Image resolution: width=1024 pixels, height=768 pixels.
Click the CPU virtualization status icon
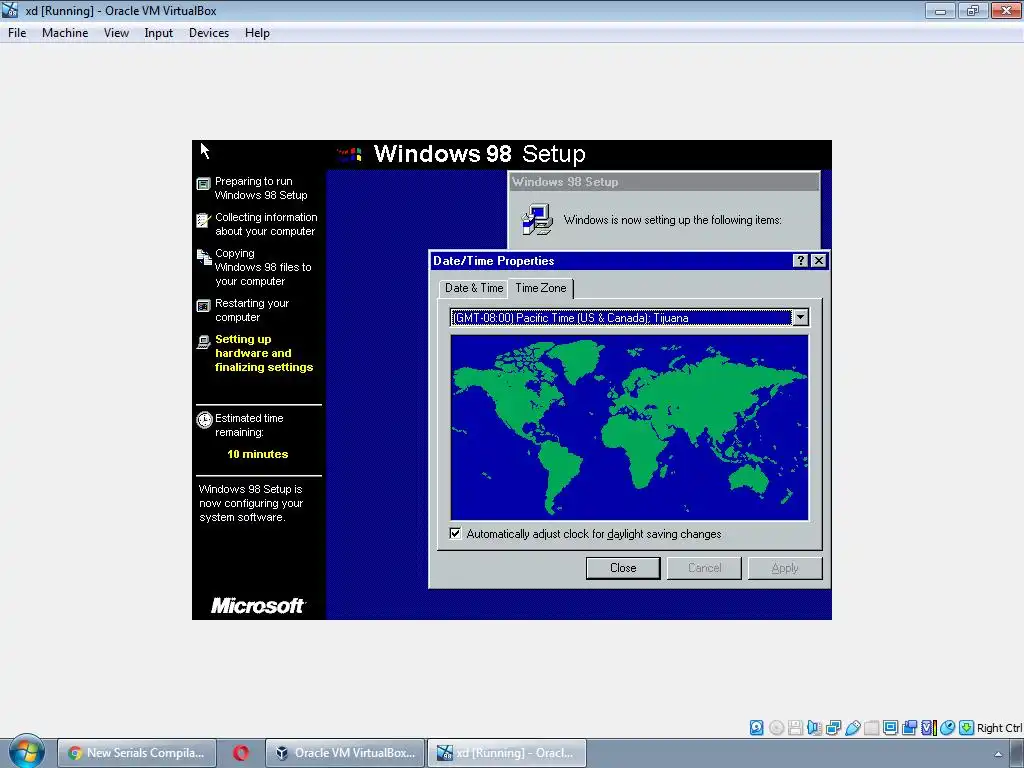(929, 728)
